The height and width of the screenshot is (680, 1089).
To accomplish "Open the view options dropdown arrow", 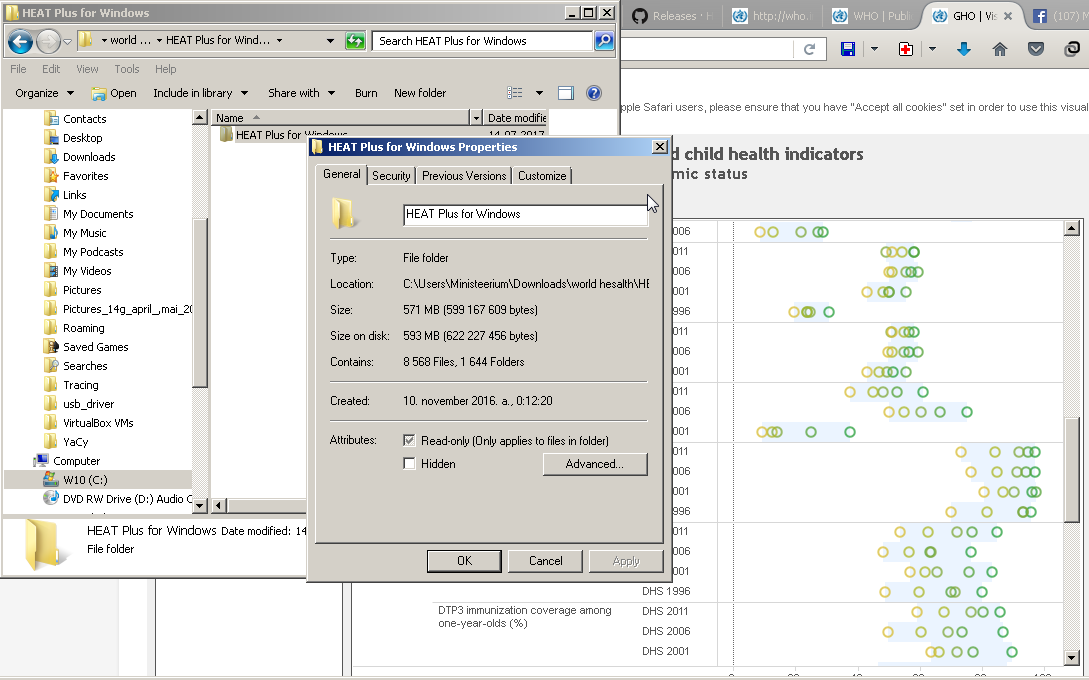I will coord(539,93).
